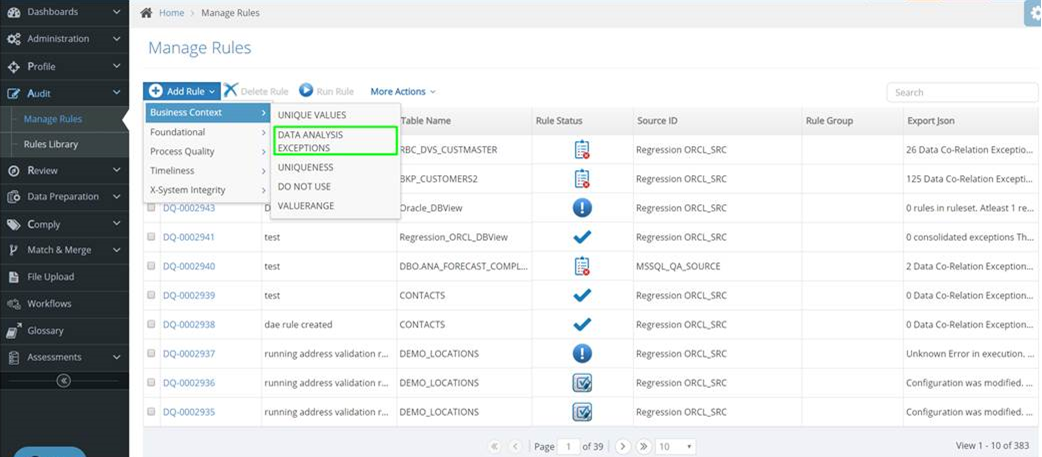Select the checkbox for DQ-0002935
1042x457 pixels.
click(x=152, y=412)
